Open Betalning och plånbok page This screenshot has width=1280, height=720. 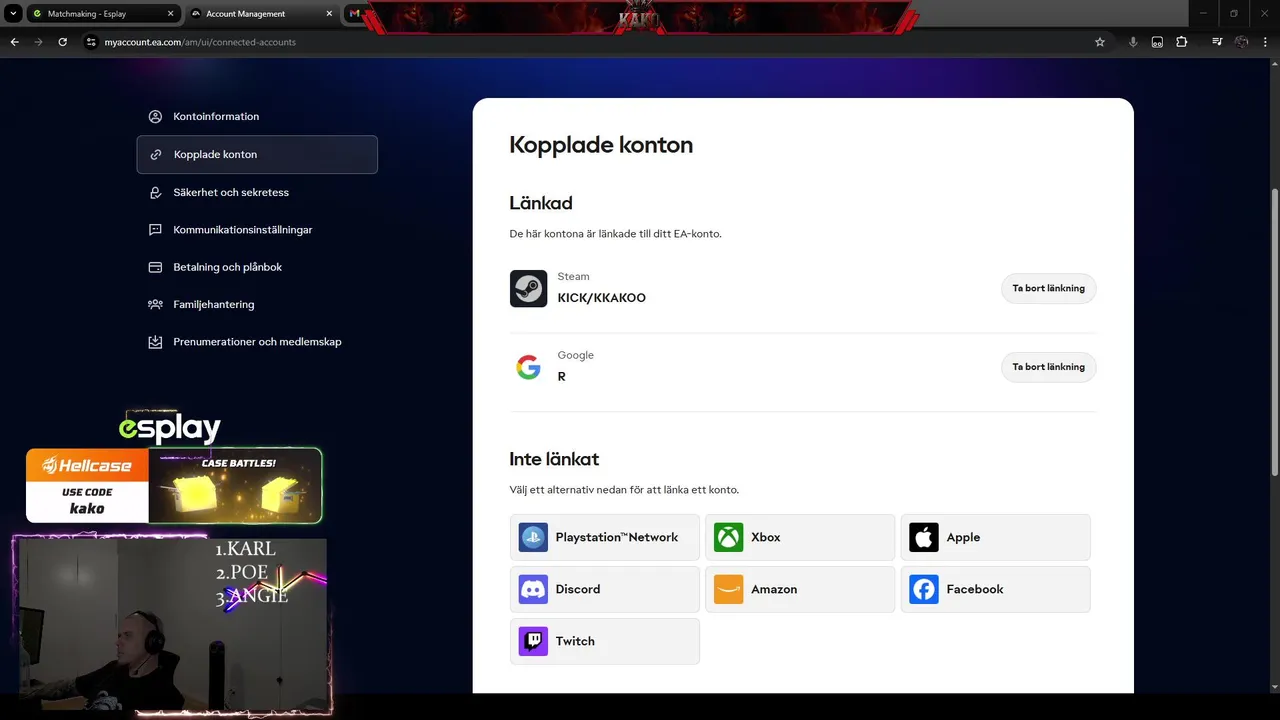257,267
